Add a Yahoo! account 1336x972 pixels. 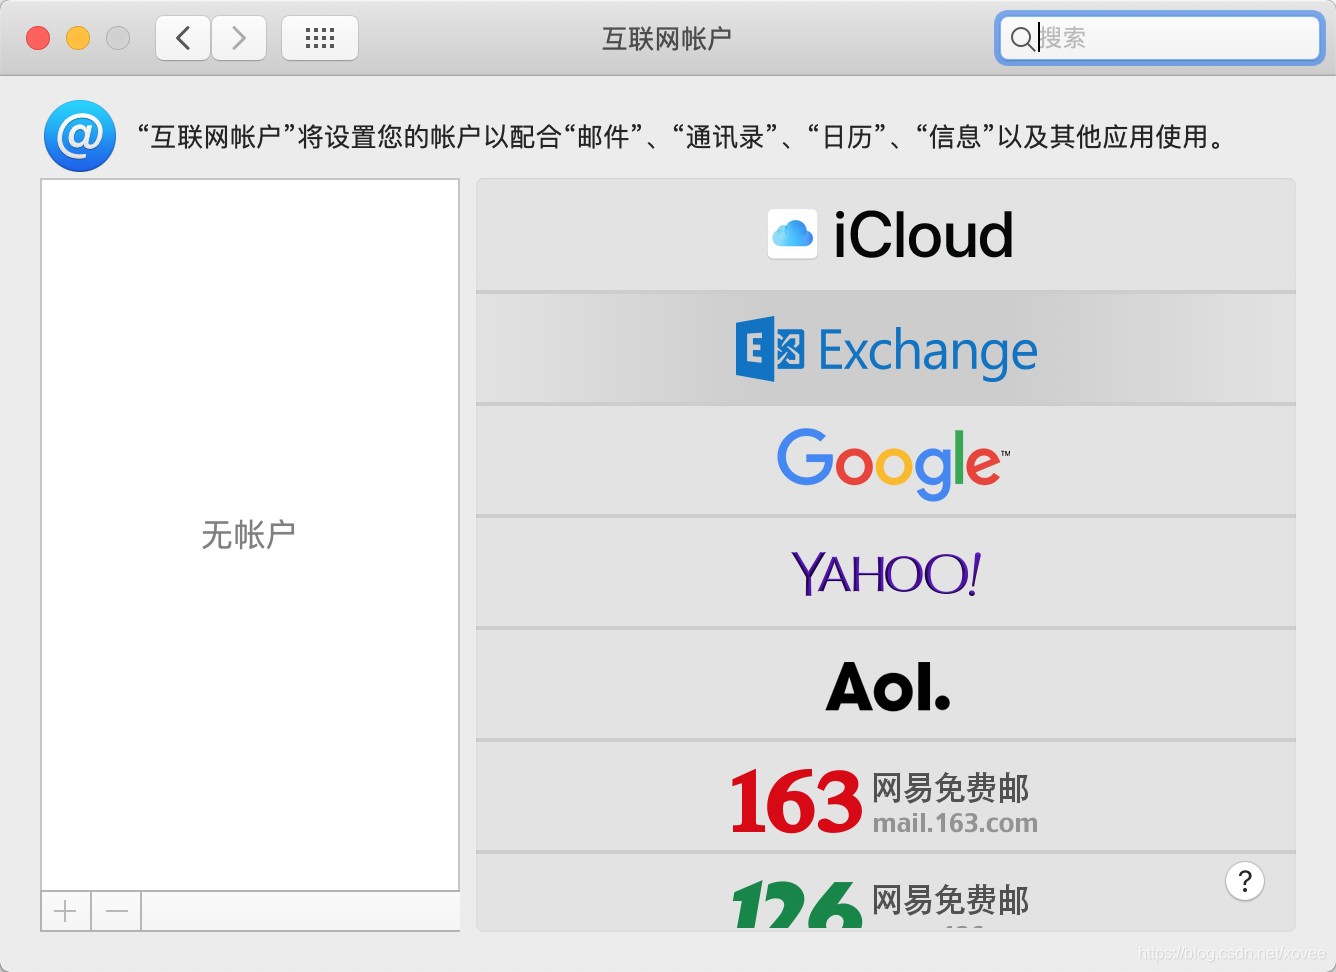click(x=886, y=573)
